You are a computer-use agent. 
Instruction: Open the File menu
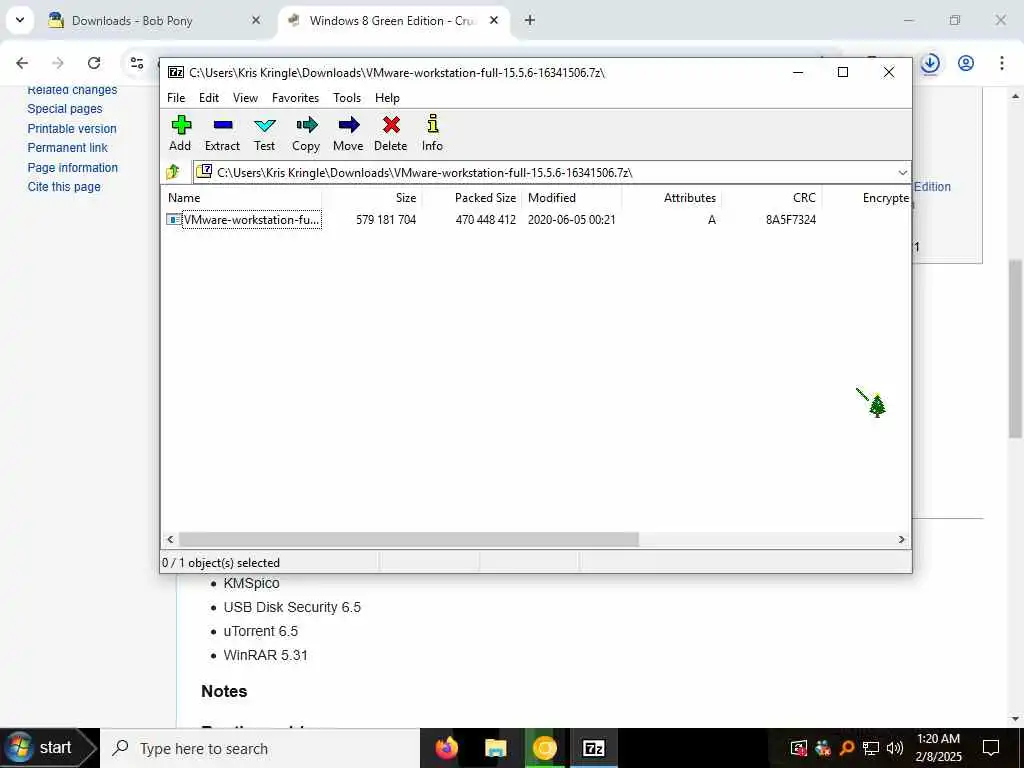click(176, 98)
